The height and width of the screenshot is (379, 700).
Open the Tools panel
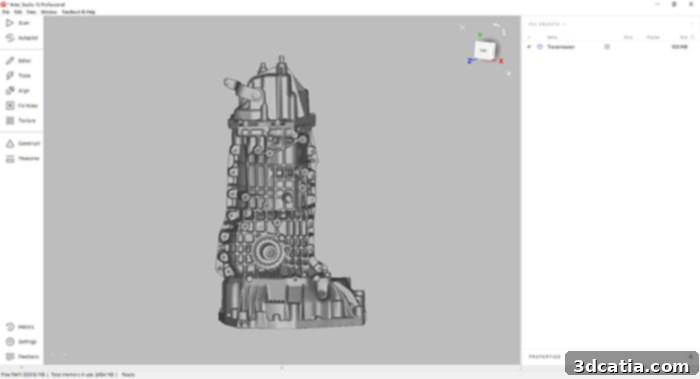[x=18, y=75]
